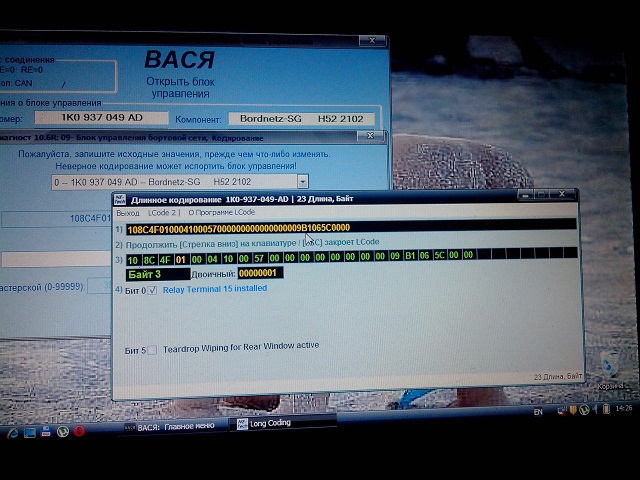Enable Бит 5 Teardrop Wiping checkbox
The image size is (640, 480).
click(x=152, y=350)
